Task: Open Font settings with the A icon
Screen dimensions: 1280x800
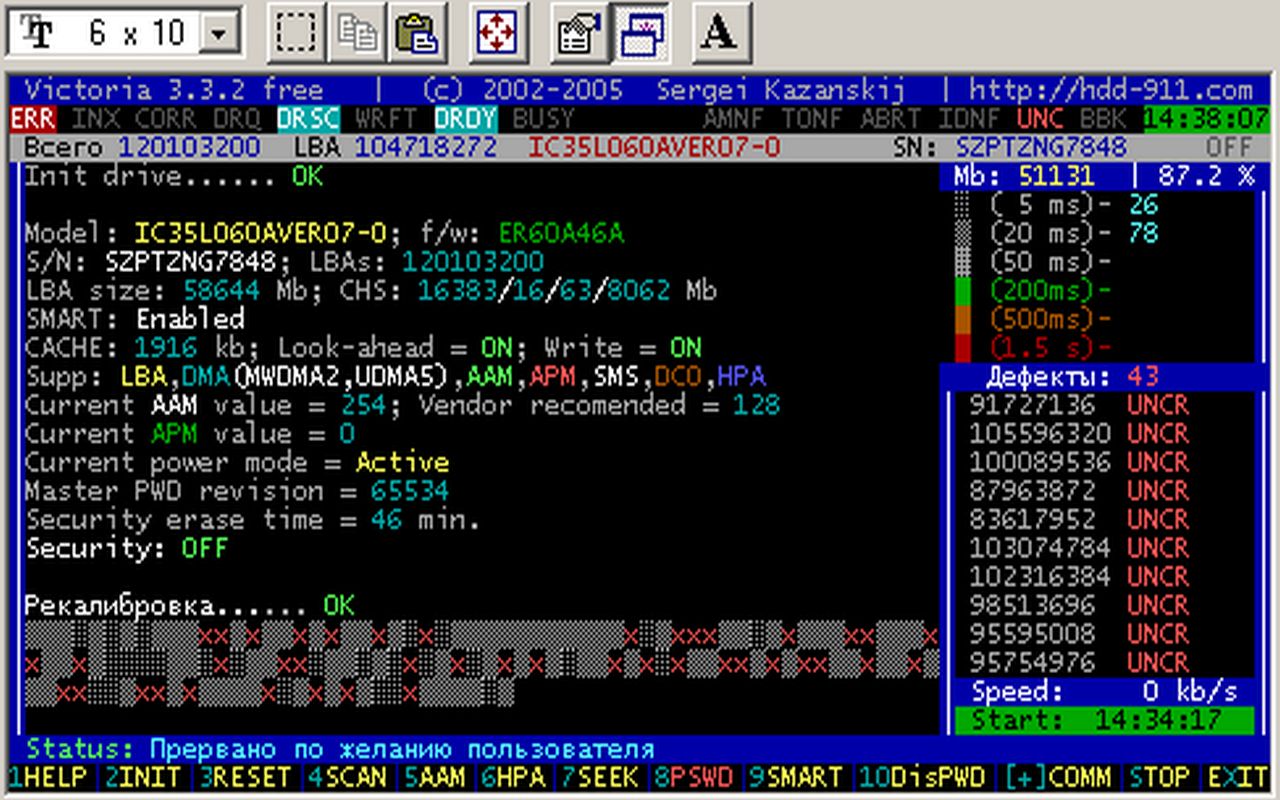Action: tap(719, 33)
